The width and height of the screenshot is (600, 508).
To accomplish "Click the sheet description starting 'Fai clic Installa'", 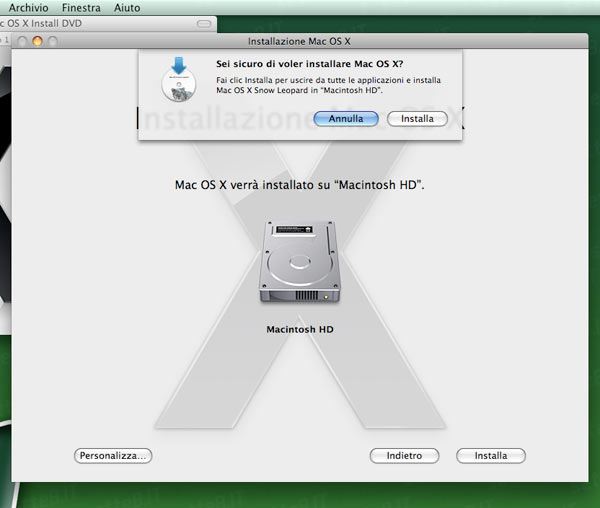I will click(x=328, y=85).
